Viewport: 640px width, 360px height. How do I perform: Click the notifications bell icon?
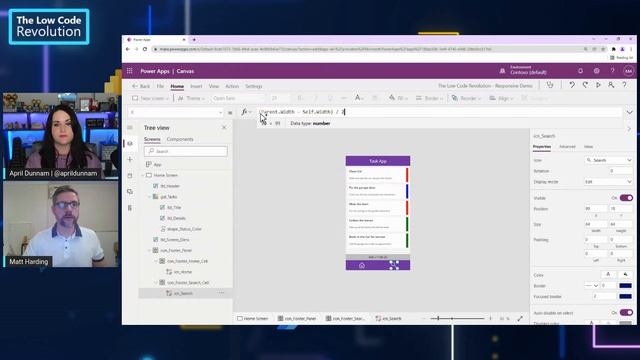[x=580, y=71]
